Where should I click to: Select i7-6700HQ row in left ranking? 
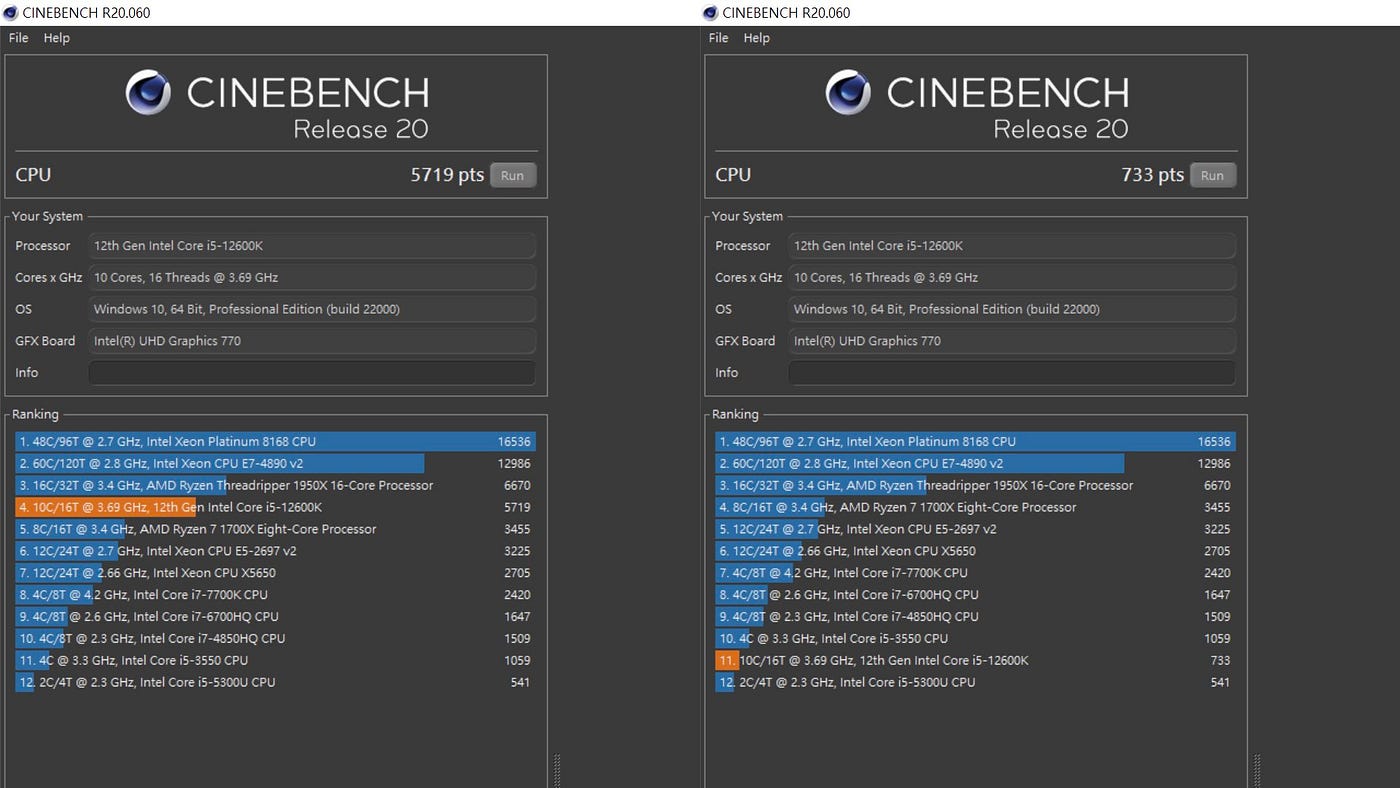tap(275, 617)
